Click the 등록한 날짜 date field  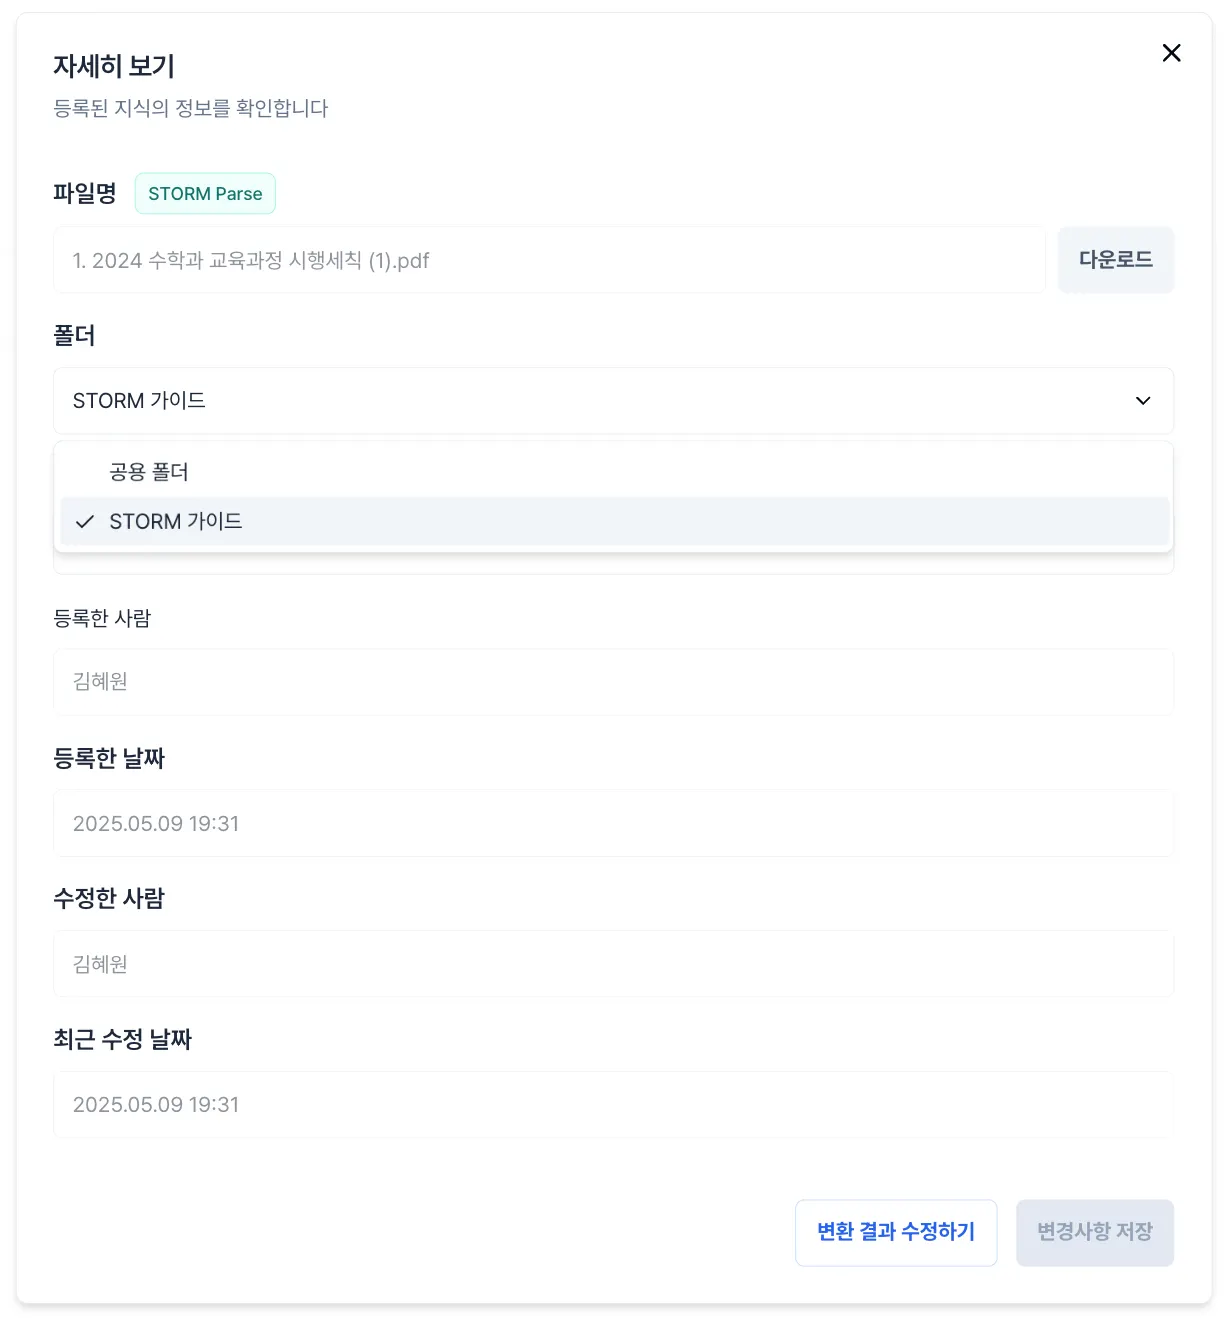pyautogui.click(x=613, y=824)
